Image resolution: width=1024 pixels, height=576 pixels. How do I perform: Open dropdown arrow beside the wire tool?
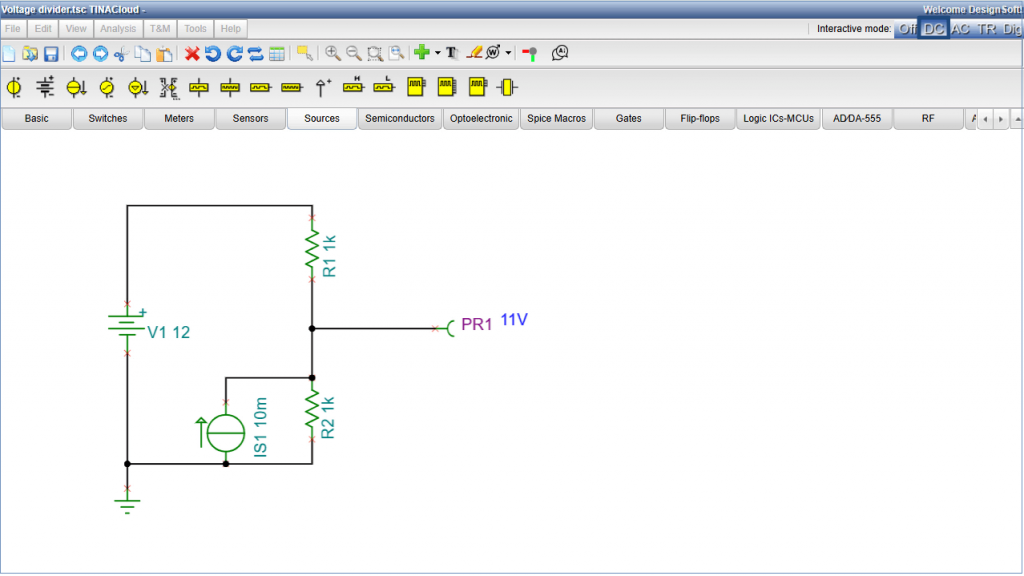point(509,53)
